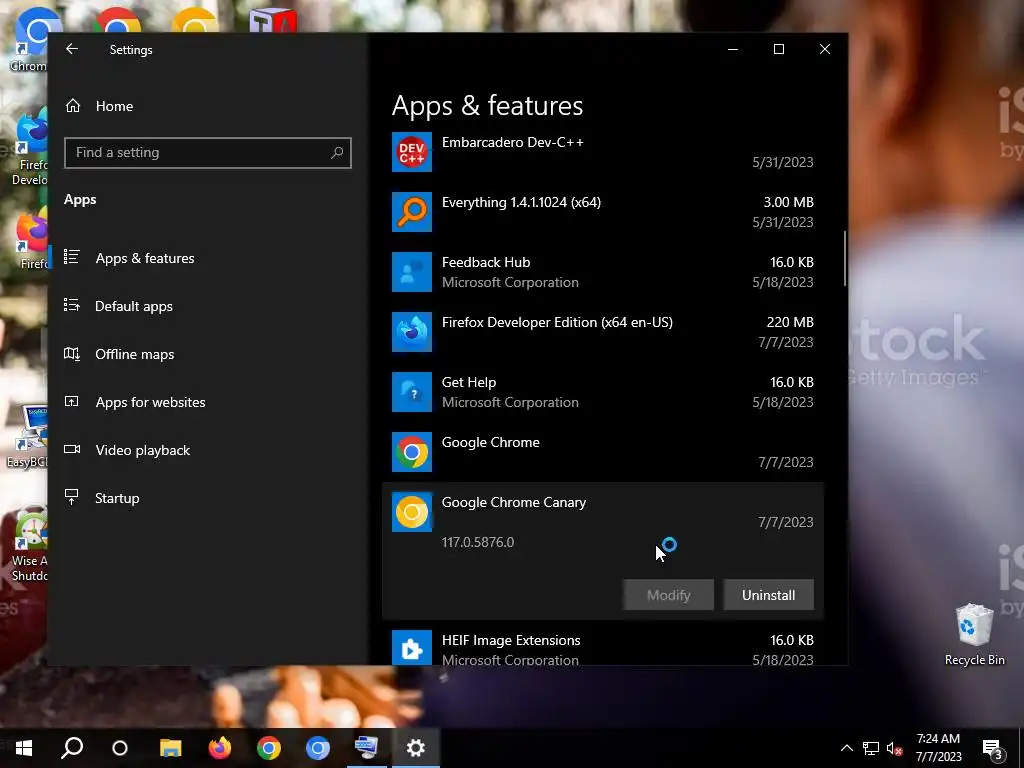Switch to Settings gear on taskbar
Screen dimensions: 1024x768
[415, 748]
